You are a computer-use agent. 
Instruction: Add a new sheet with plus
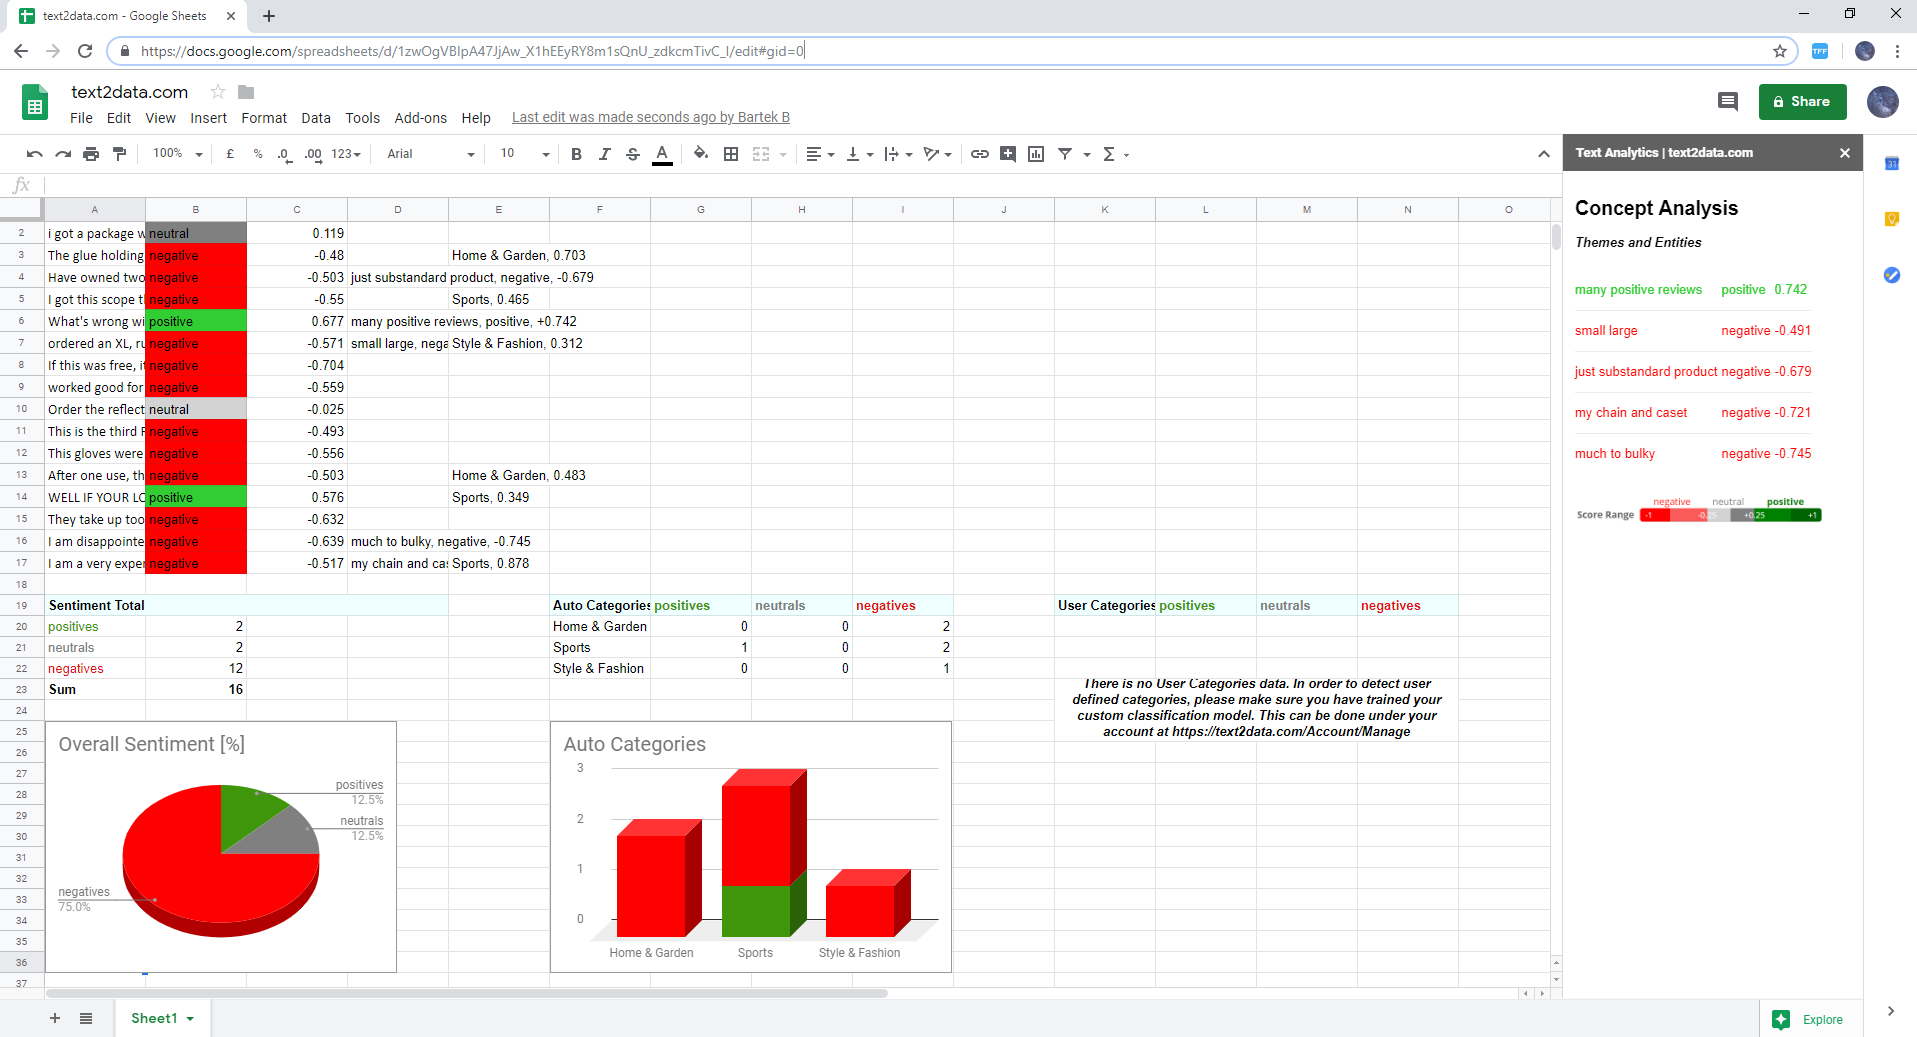55,1018
